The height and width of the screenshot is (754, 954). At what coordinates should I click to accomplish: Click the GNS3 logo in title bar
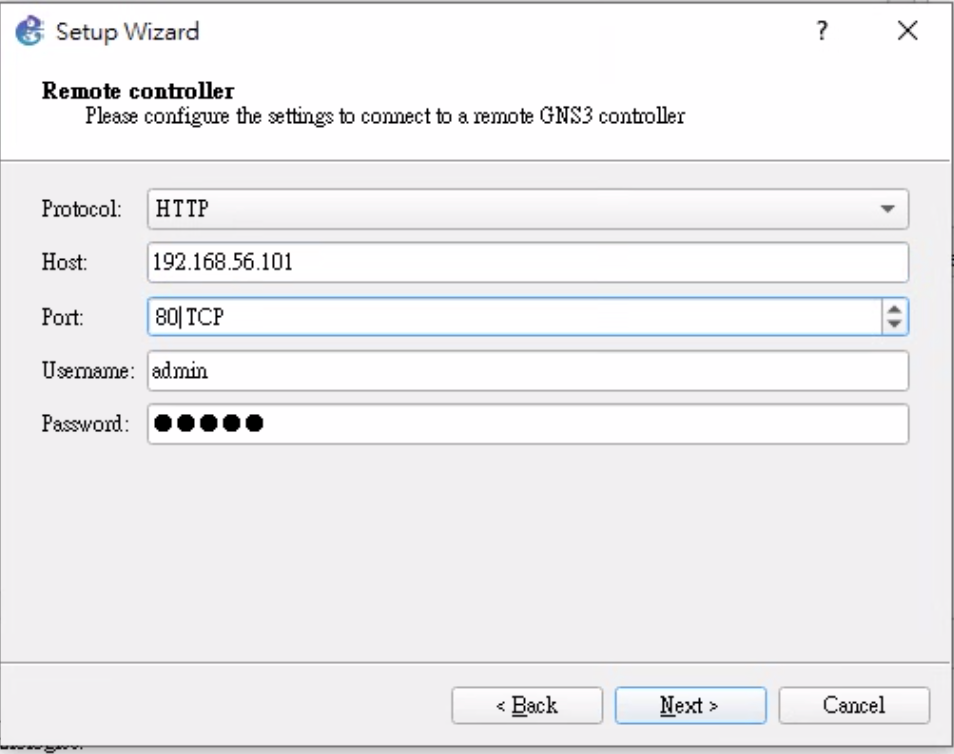[28, 32]
